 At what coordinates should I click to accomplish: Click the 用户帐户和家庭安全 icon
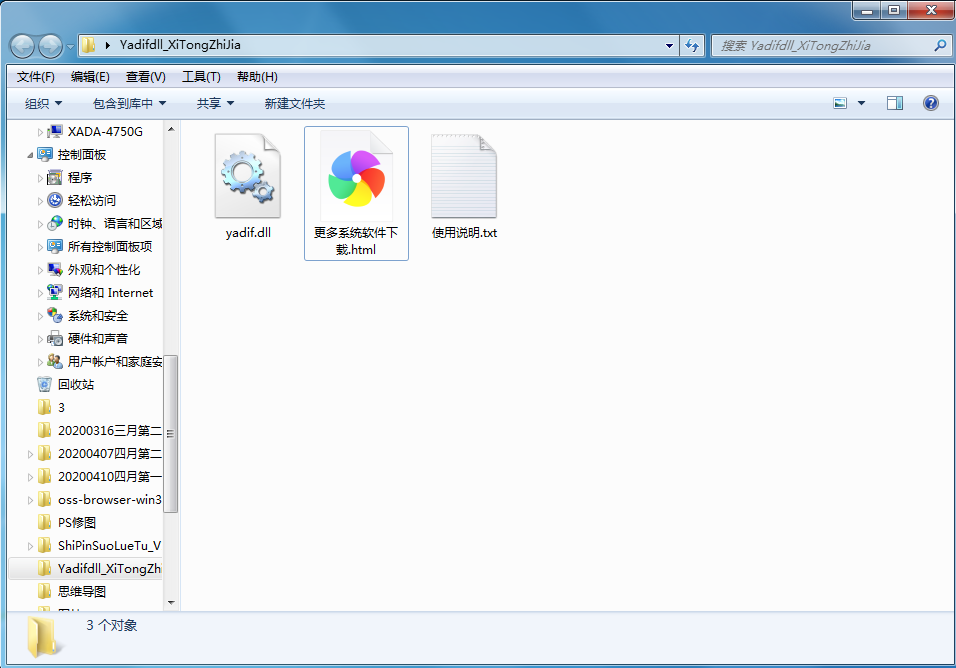(x=55, y=361)
